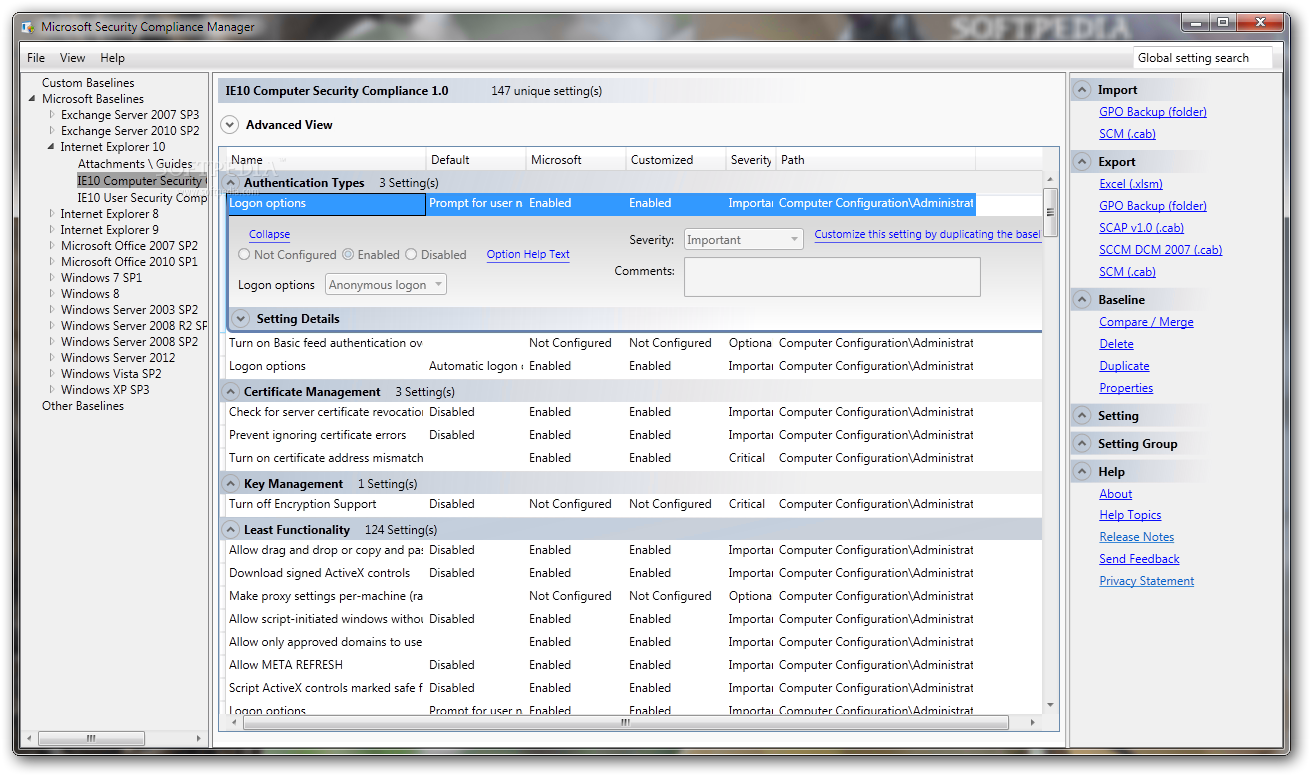Open the Severity dropdown
This screenshot has height=776, width=1311.
[744, 240]
